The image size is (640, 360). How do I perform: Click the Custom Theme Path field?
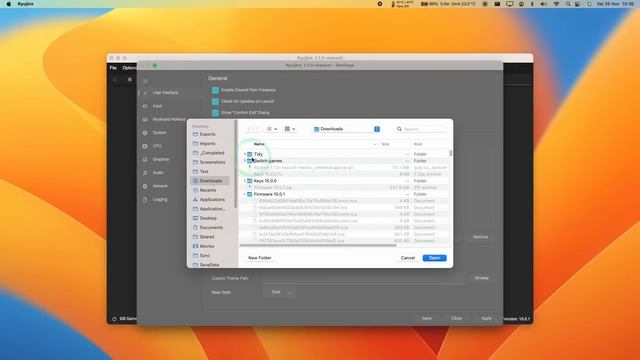tap(363, 278)
